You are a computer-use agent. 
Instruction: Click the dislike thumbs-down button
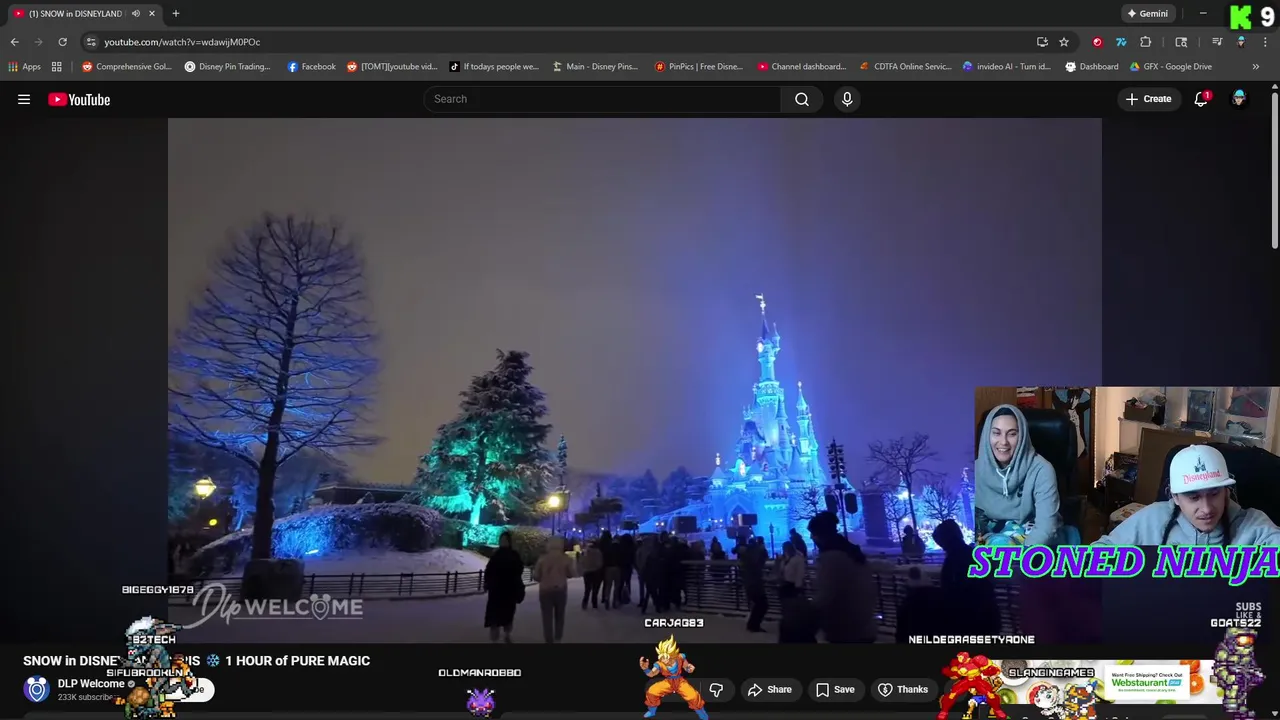(x=716, y=690)
